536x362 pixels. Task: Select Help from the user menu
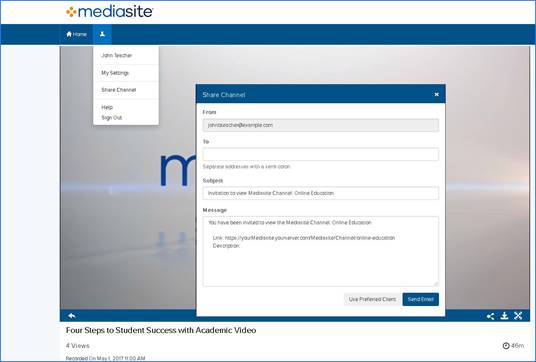pyautogui.click(x=107, y=107)
